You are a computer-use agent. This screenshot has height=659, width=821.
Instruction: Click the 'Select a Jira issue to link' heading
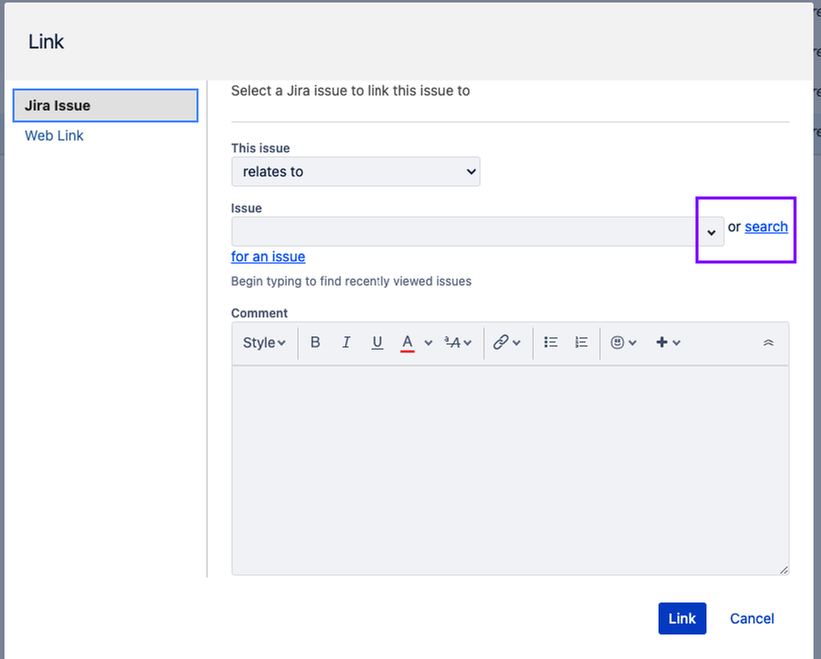coord(350,91)
